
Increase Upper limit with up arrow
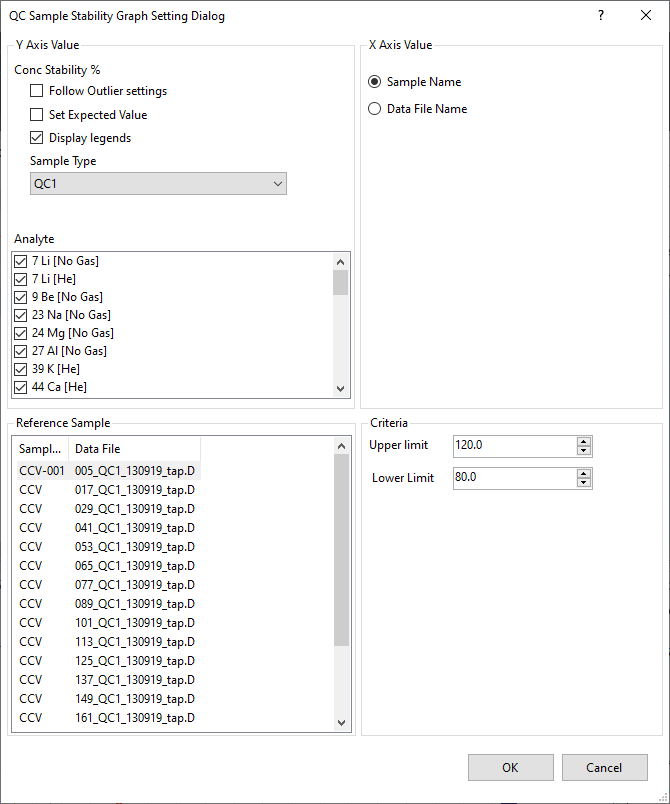point(584,441)
